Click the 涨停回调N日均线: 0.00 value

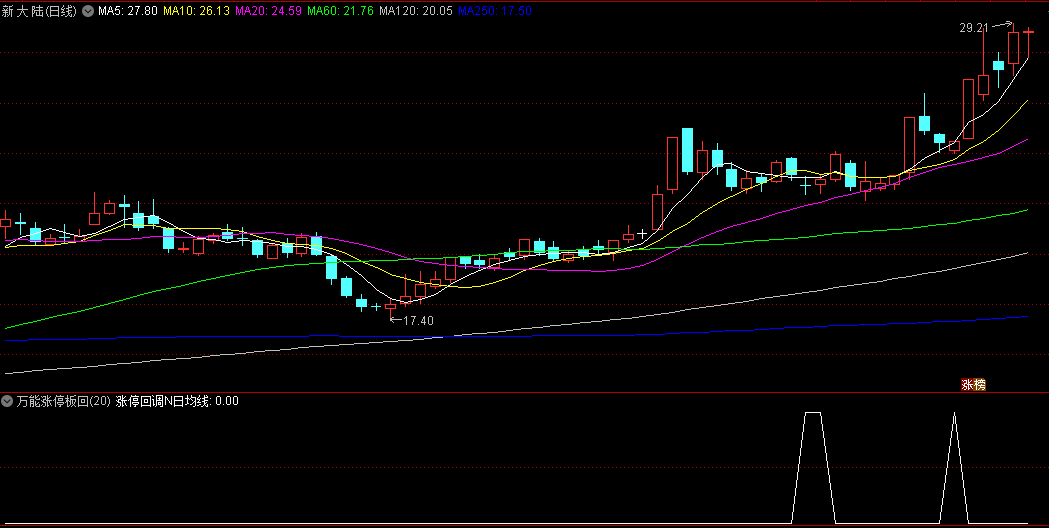pyautogui.click(x=177, y=401)
